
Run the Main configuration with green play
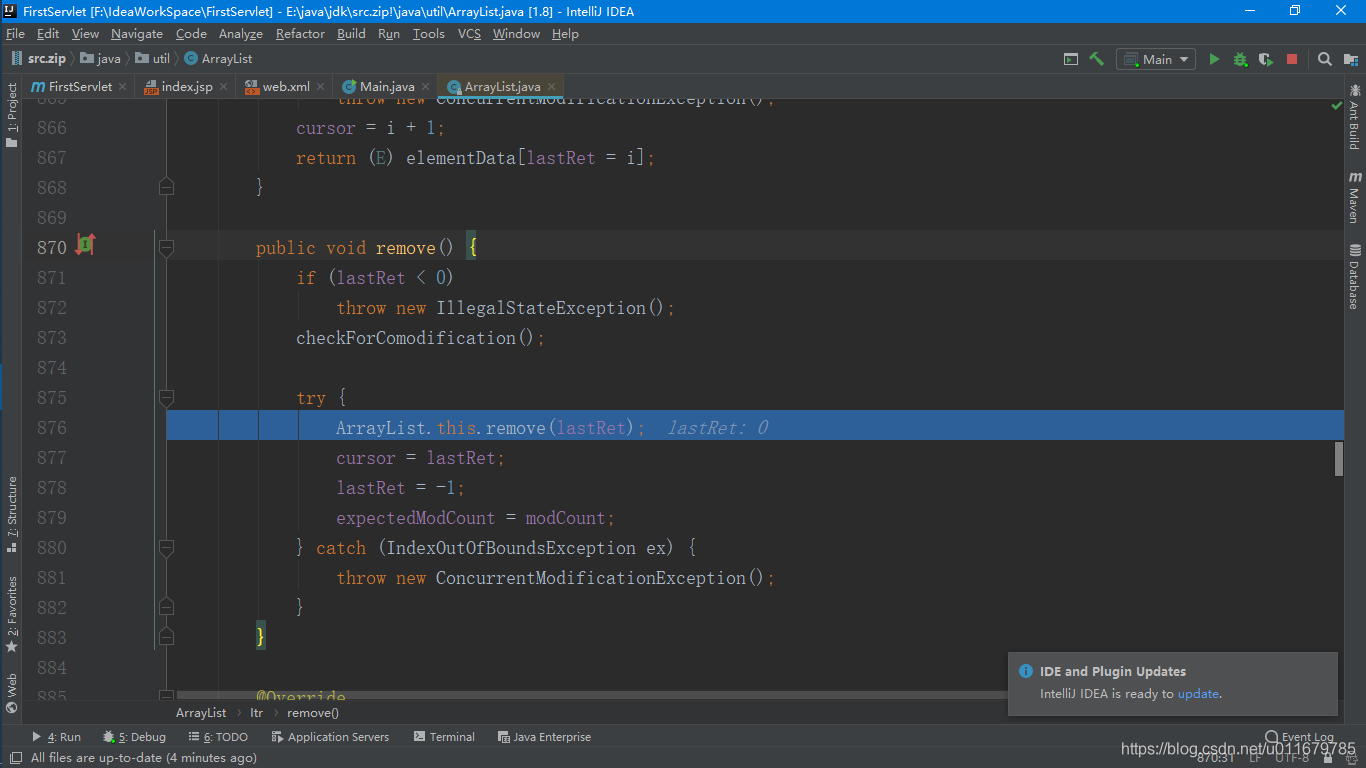(x=1214, y=59)
